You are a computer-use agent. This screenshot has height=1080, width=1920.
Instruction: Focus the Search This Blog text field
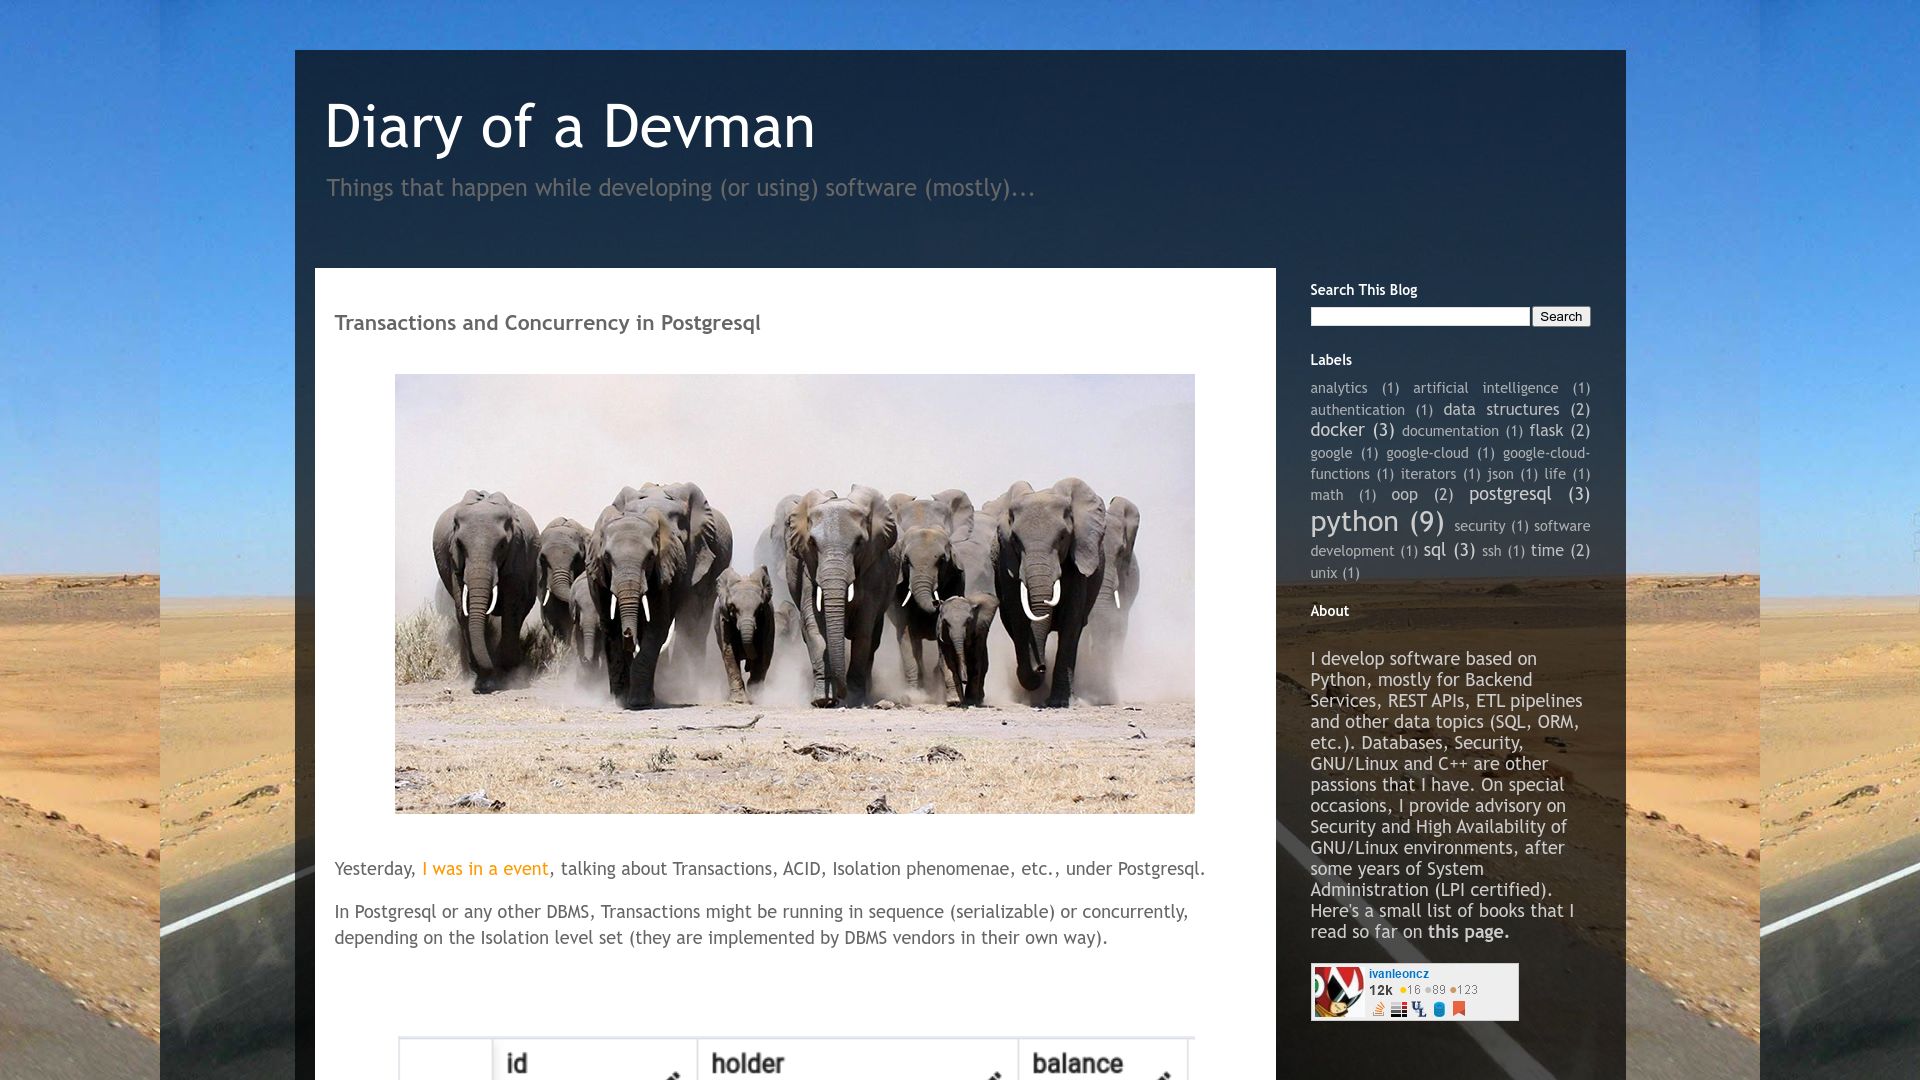pos(1420,317)
